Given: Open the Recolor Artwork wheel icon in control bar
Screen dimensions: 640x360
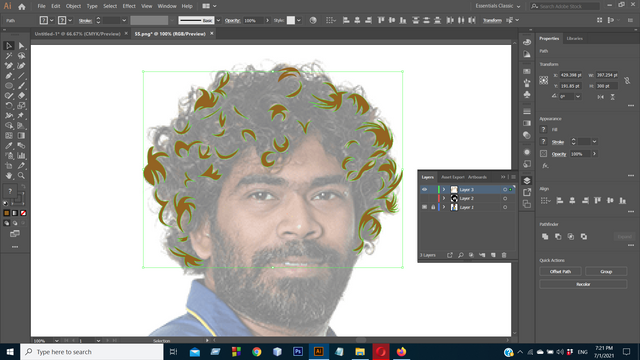Looking at the screenshot, I should coord(313,20).
